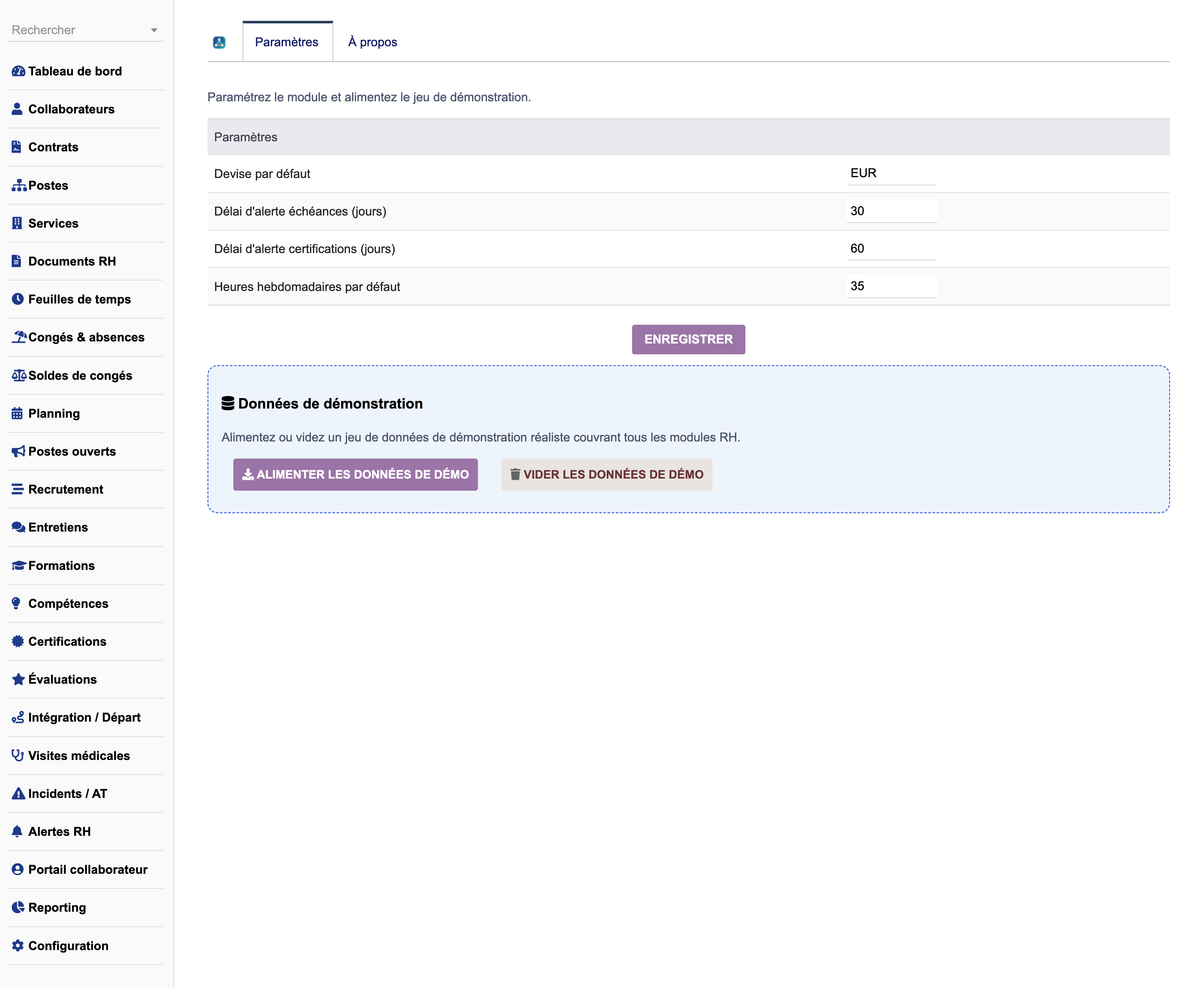Click the Portail collaborateur user circle icon
1200x988 pixels.
(17, 870)
